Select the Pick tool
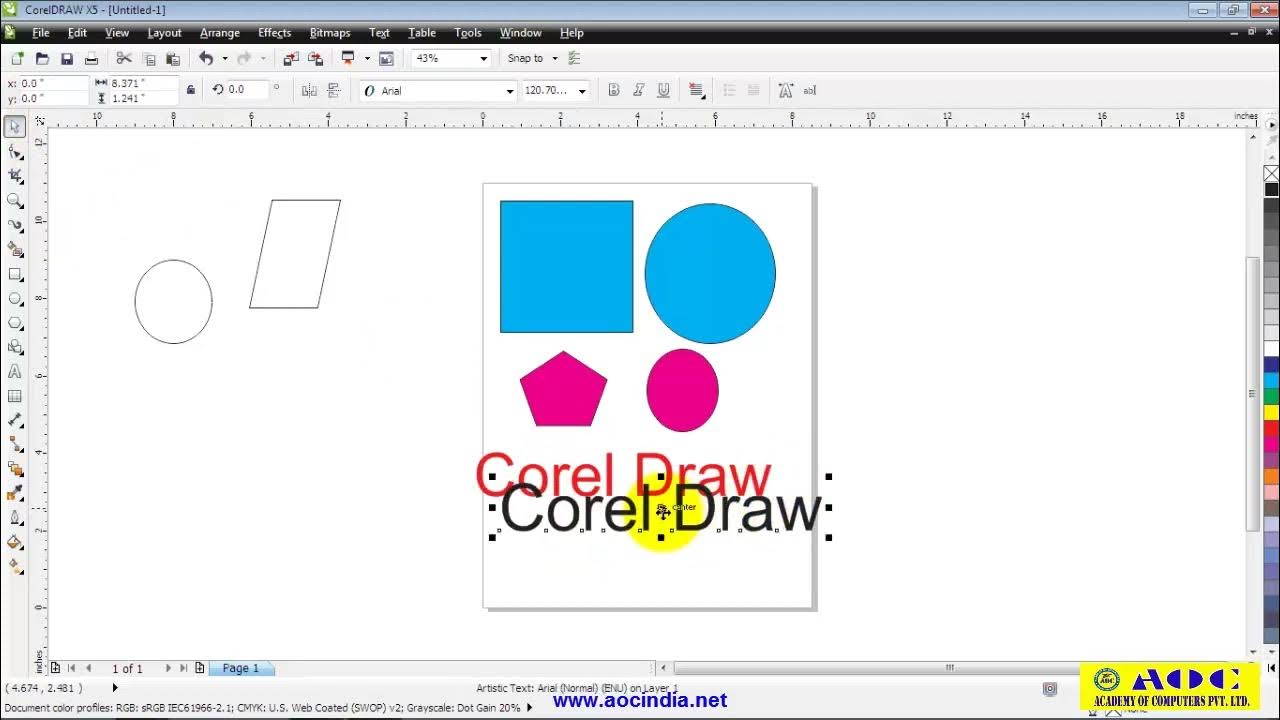 click(x=15, y=127)
